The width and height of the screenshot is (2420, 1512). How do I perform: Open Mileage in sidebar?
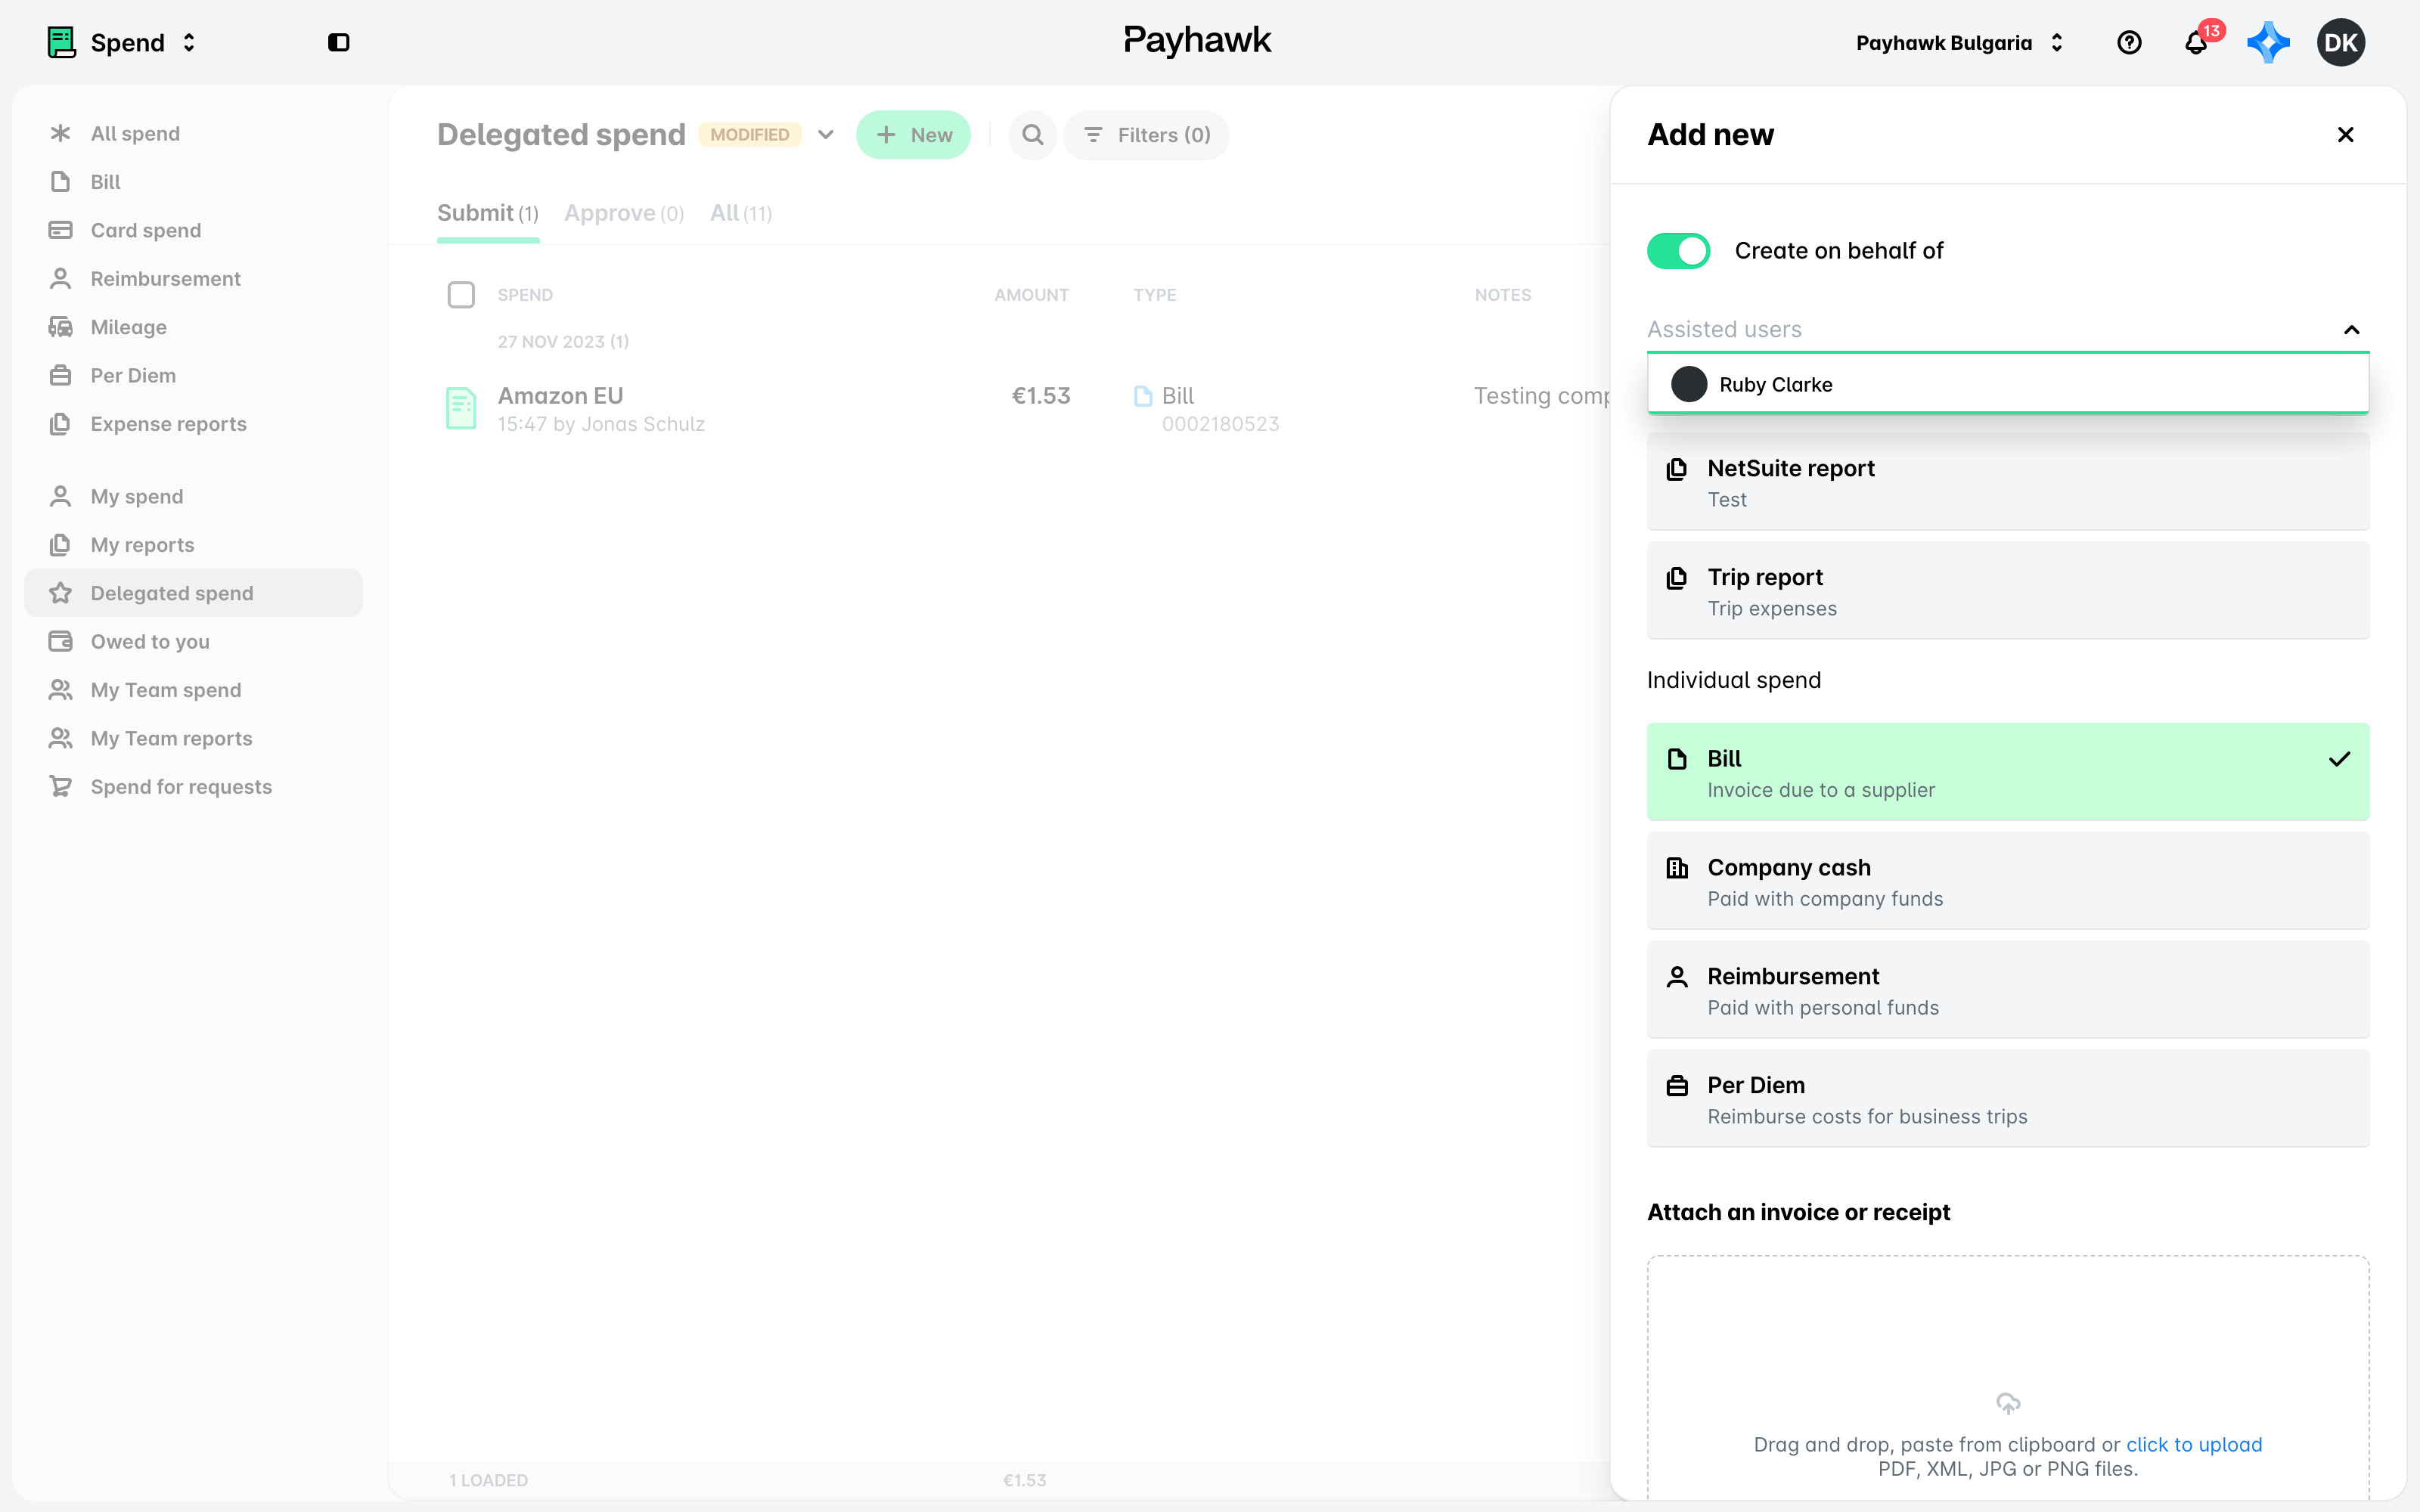193,328
